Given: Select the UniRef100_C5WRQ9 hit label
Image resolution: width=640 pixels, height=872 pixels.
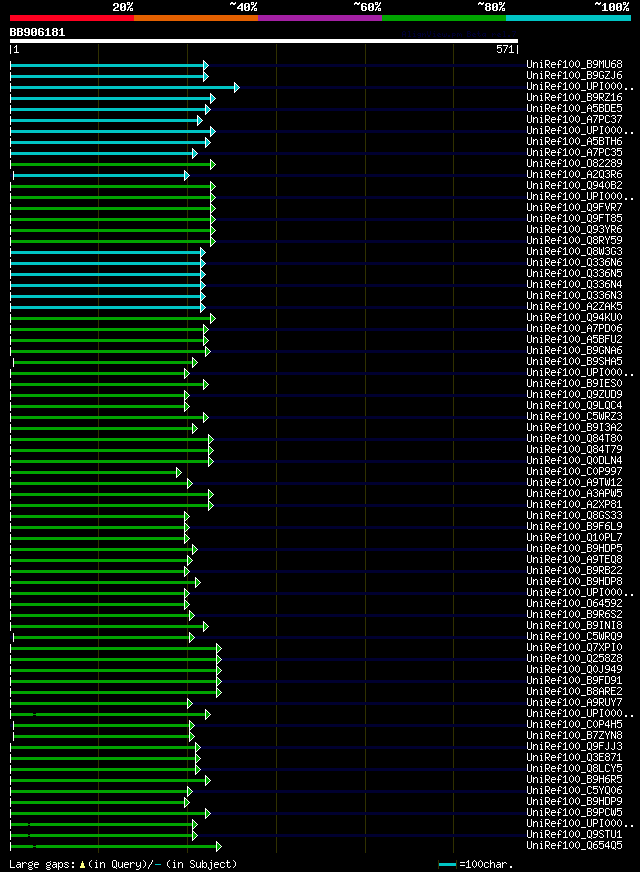Looking at the screenshot, I should (574, 636).
